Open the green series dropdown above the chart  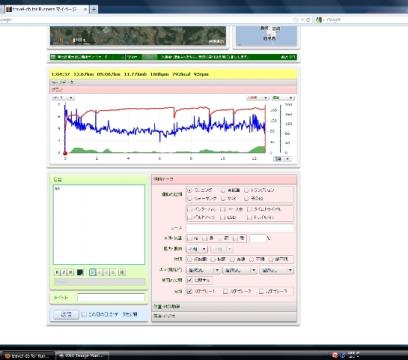point(283,98)
